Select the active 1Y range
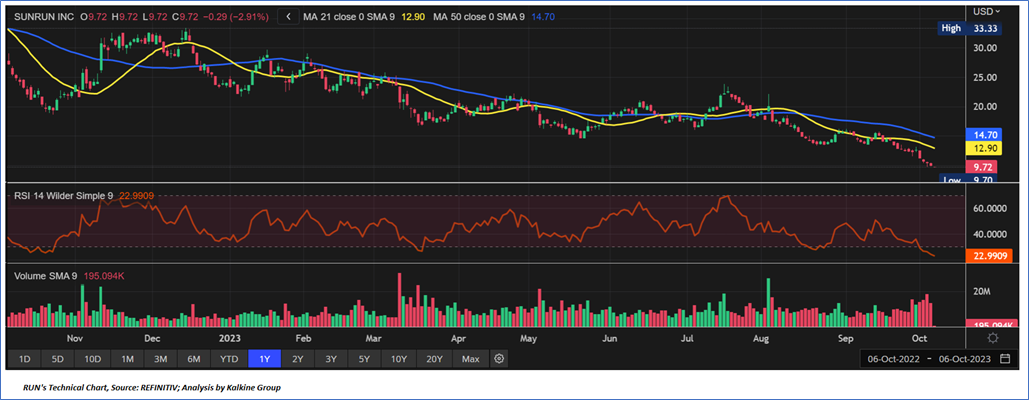Image resolution: width=1029 pixels, height=400 pixels. [x=264, y=359]
